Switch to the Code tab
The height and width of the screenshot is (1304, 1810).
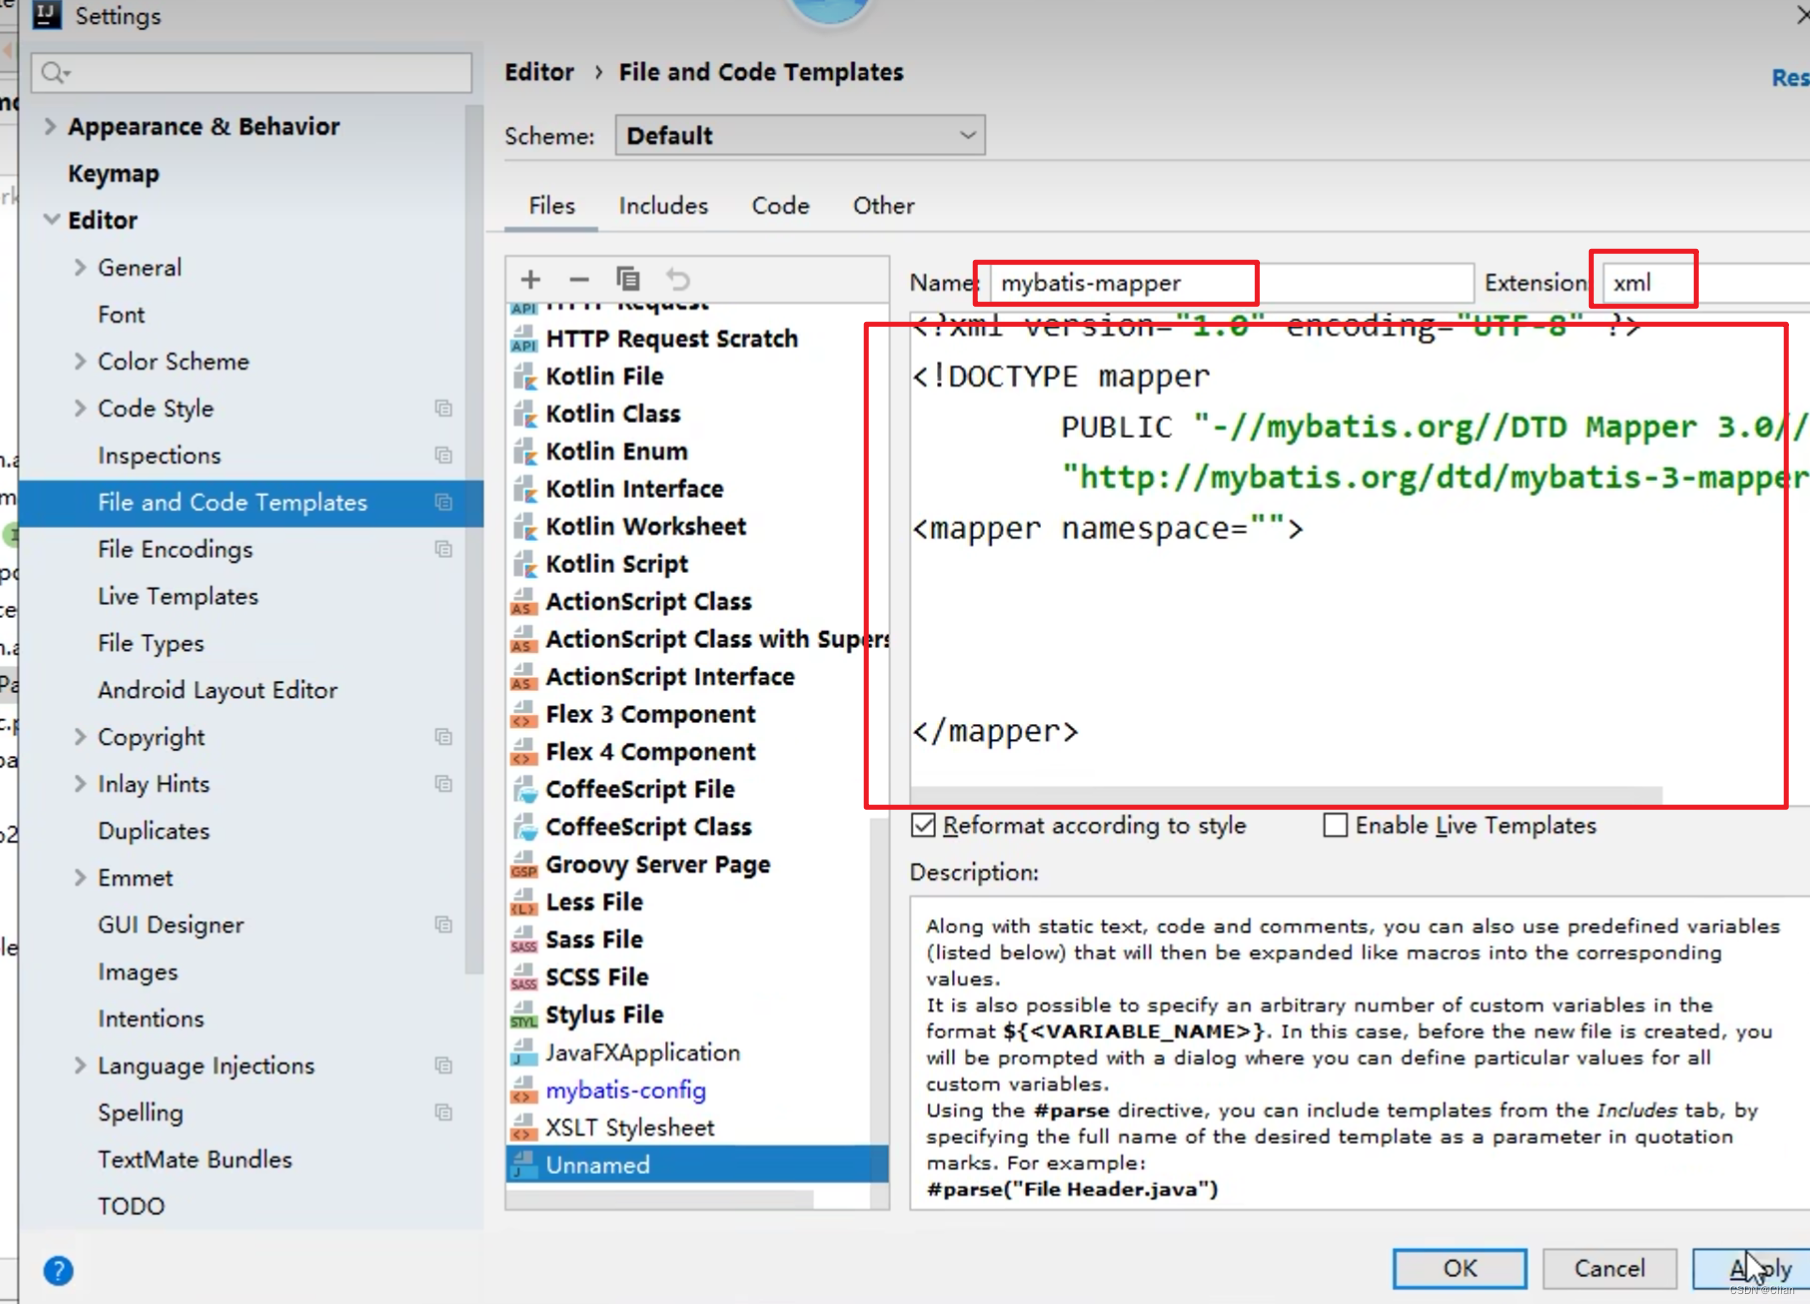pos(780,206)
